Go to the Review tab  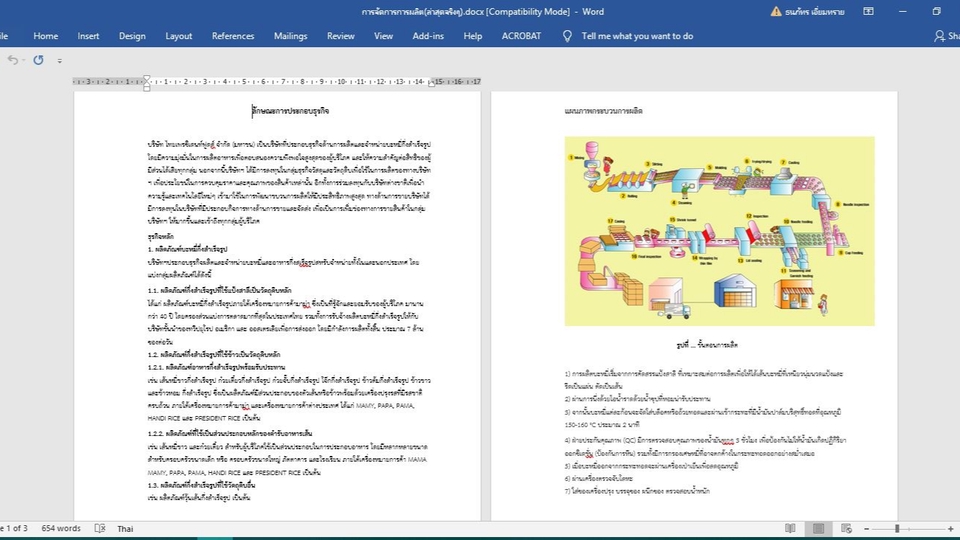coord(340,36)
